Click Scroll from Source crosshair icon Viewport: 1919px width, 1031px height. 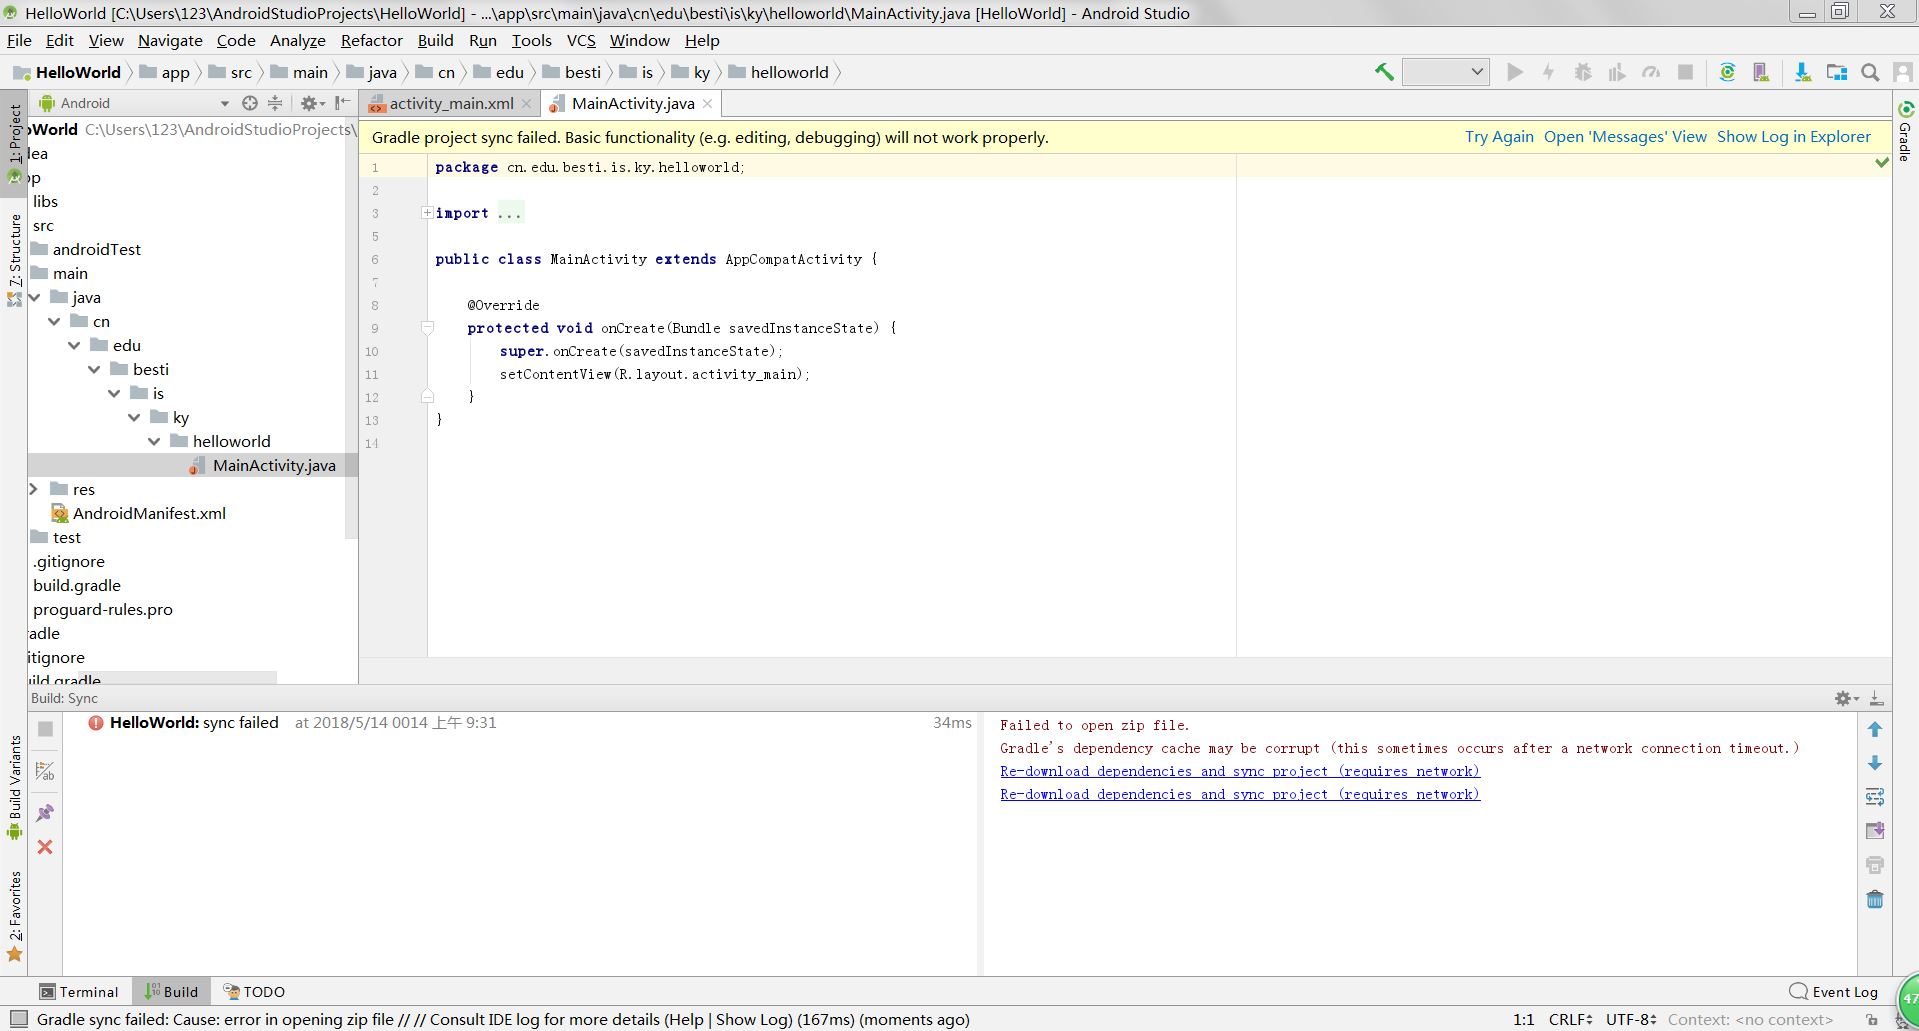(250, 103)
